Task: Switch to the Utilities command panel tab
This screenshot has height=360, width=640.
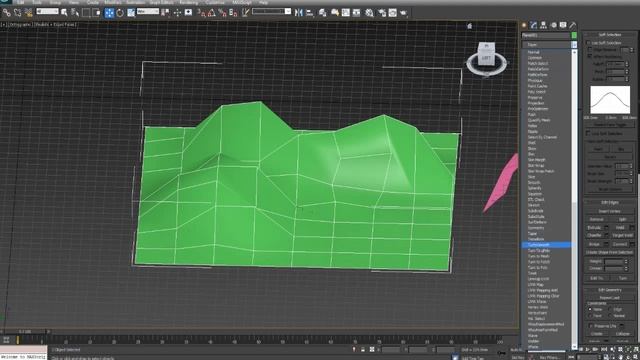Action: pyautogui.click(x=573, y=25)
